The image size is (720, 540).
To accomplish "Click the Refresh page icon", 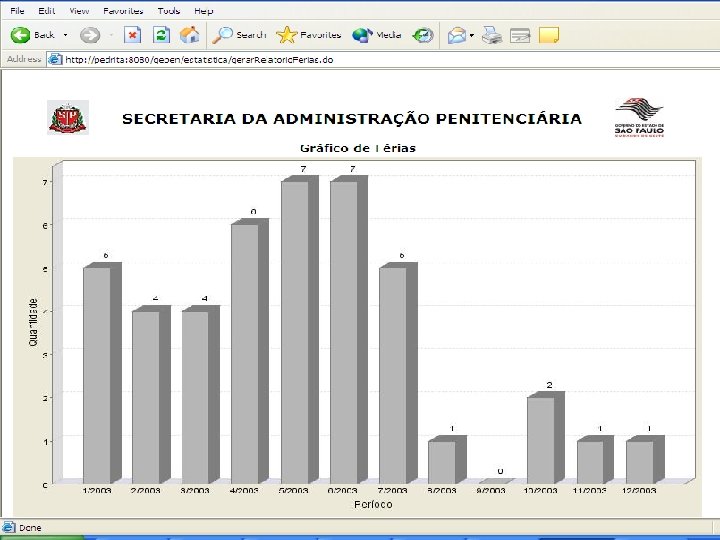I will (x=161, y=35).
